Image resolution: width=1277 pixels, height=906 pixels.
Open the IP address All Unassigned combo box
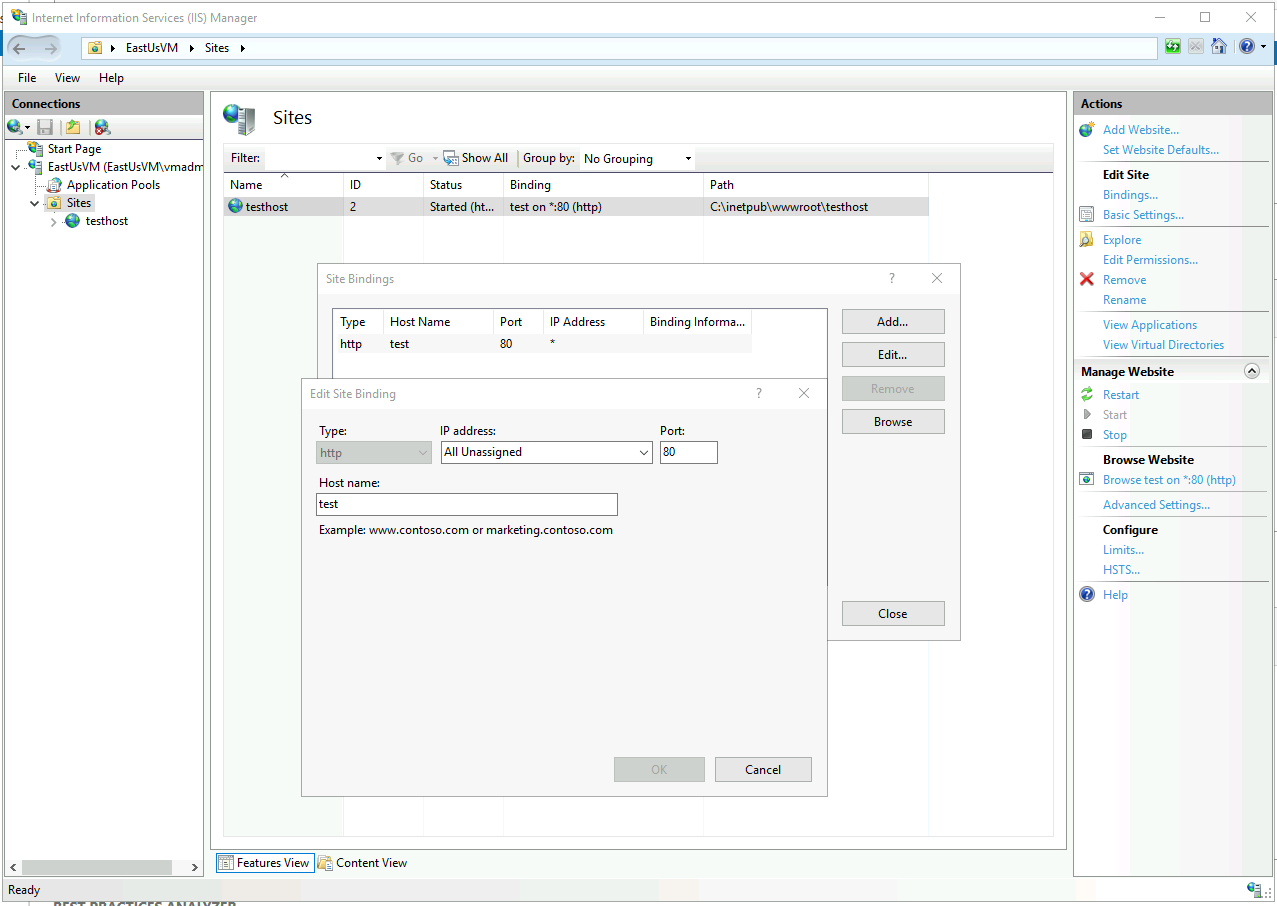pos(547,452)
